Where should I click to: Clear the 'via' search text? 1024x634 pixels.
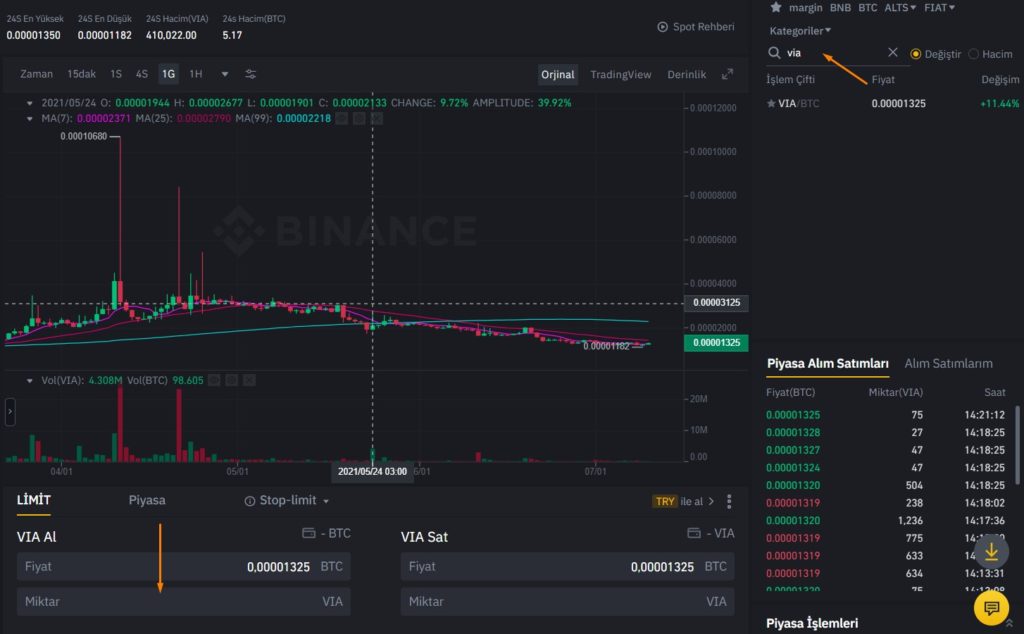coord(893,52)
